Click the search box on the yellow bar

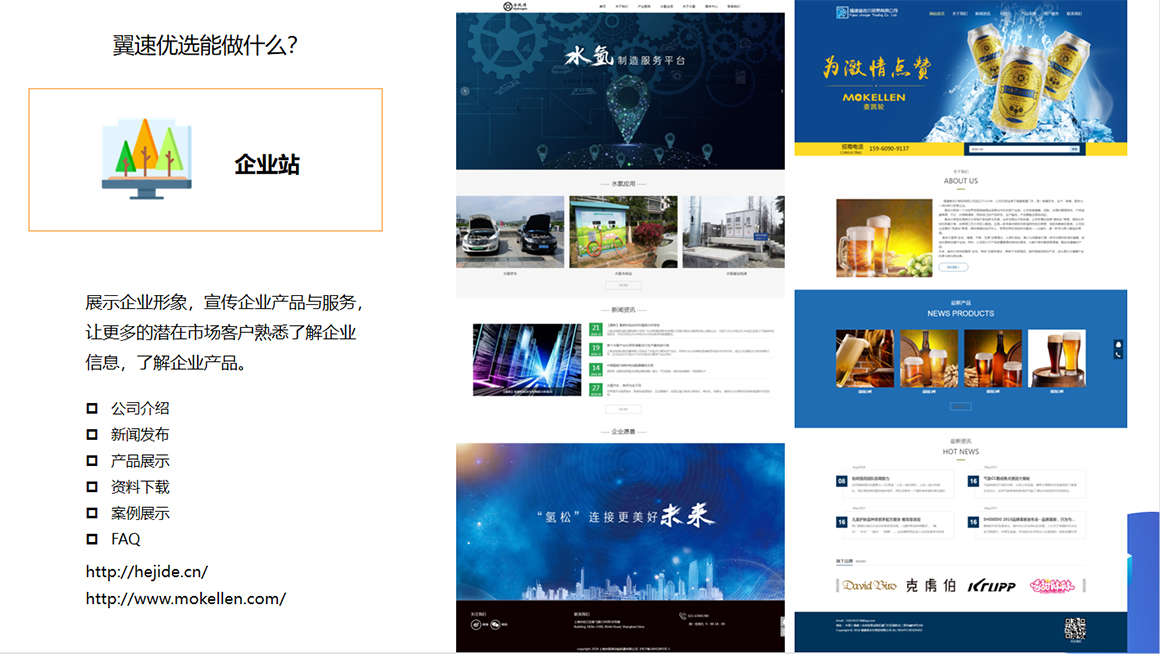click(1016, 149)
